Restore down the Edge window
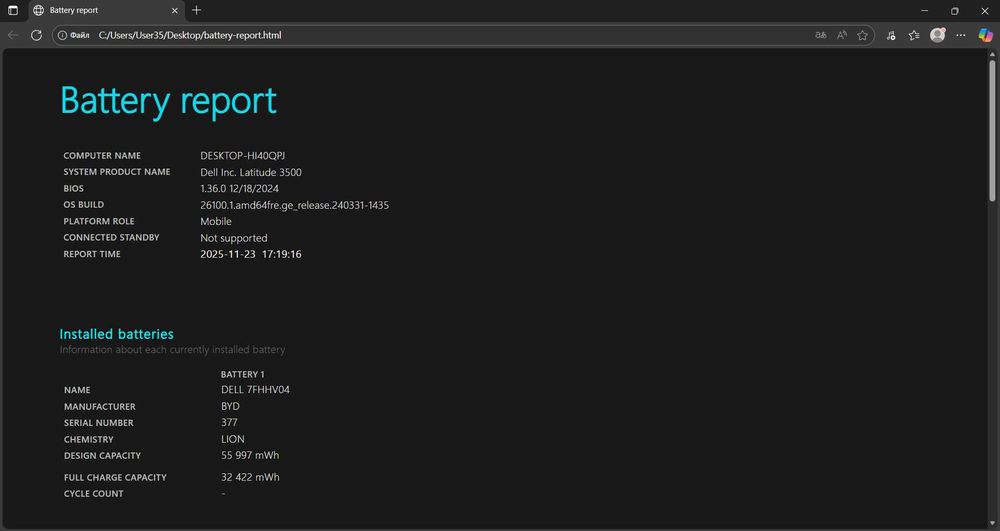Image resolution: width=1000 pixels, height=531 pixels. [x=955, y=10]
